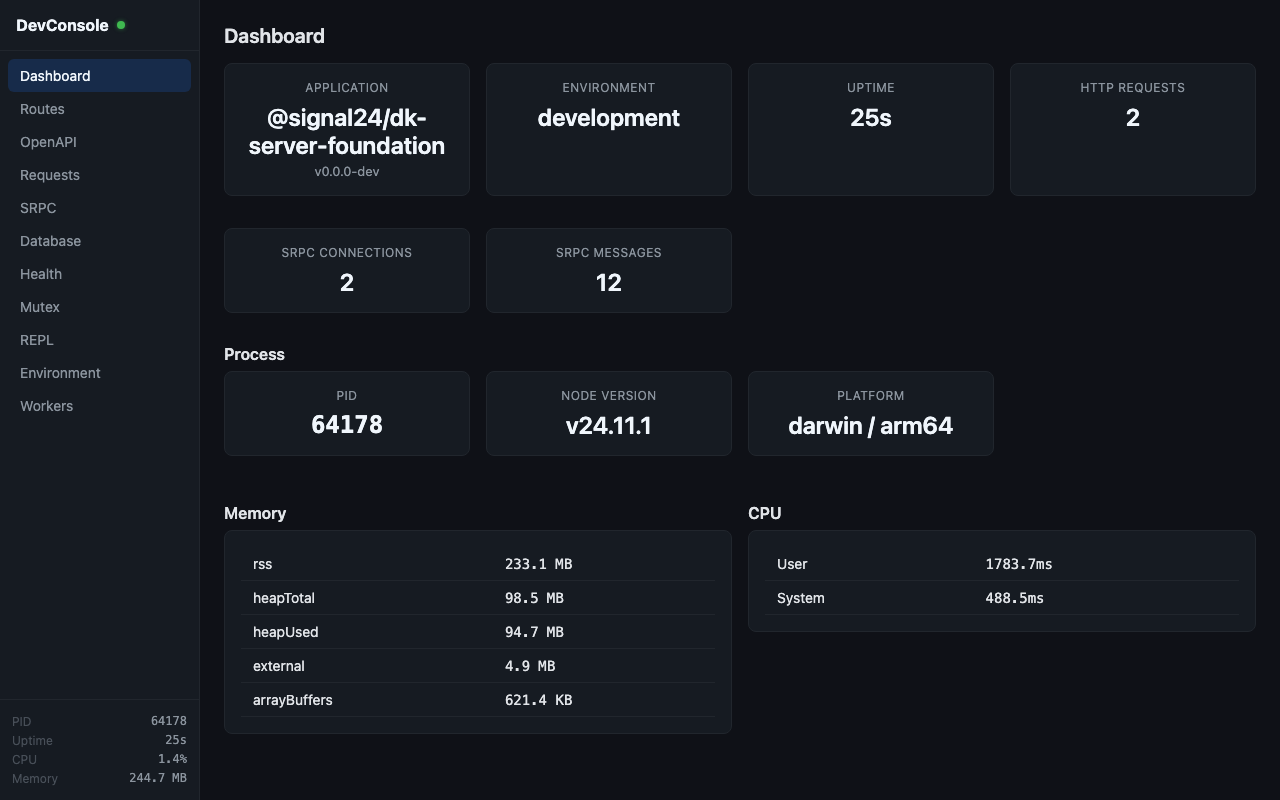
Task: Click the SRPC CONNECTIONS card
Action: [x=347, y=270]
